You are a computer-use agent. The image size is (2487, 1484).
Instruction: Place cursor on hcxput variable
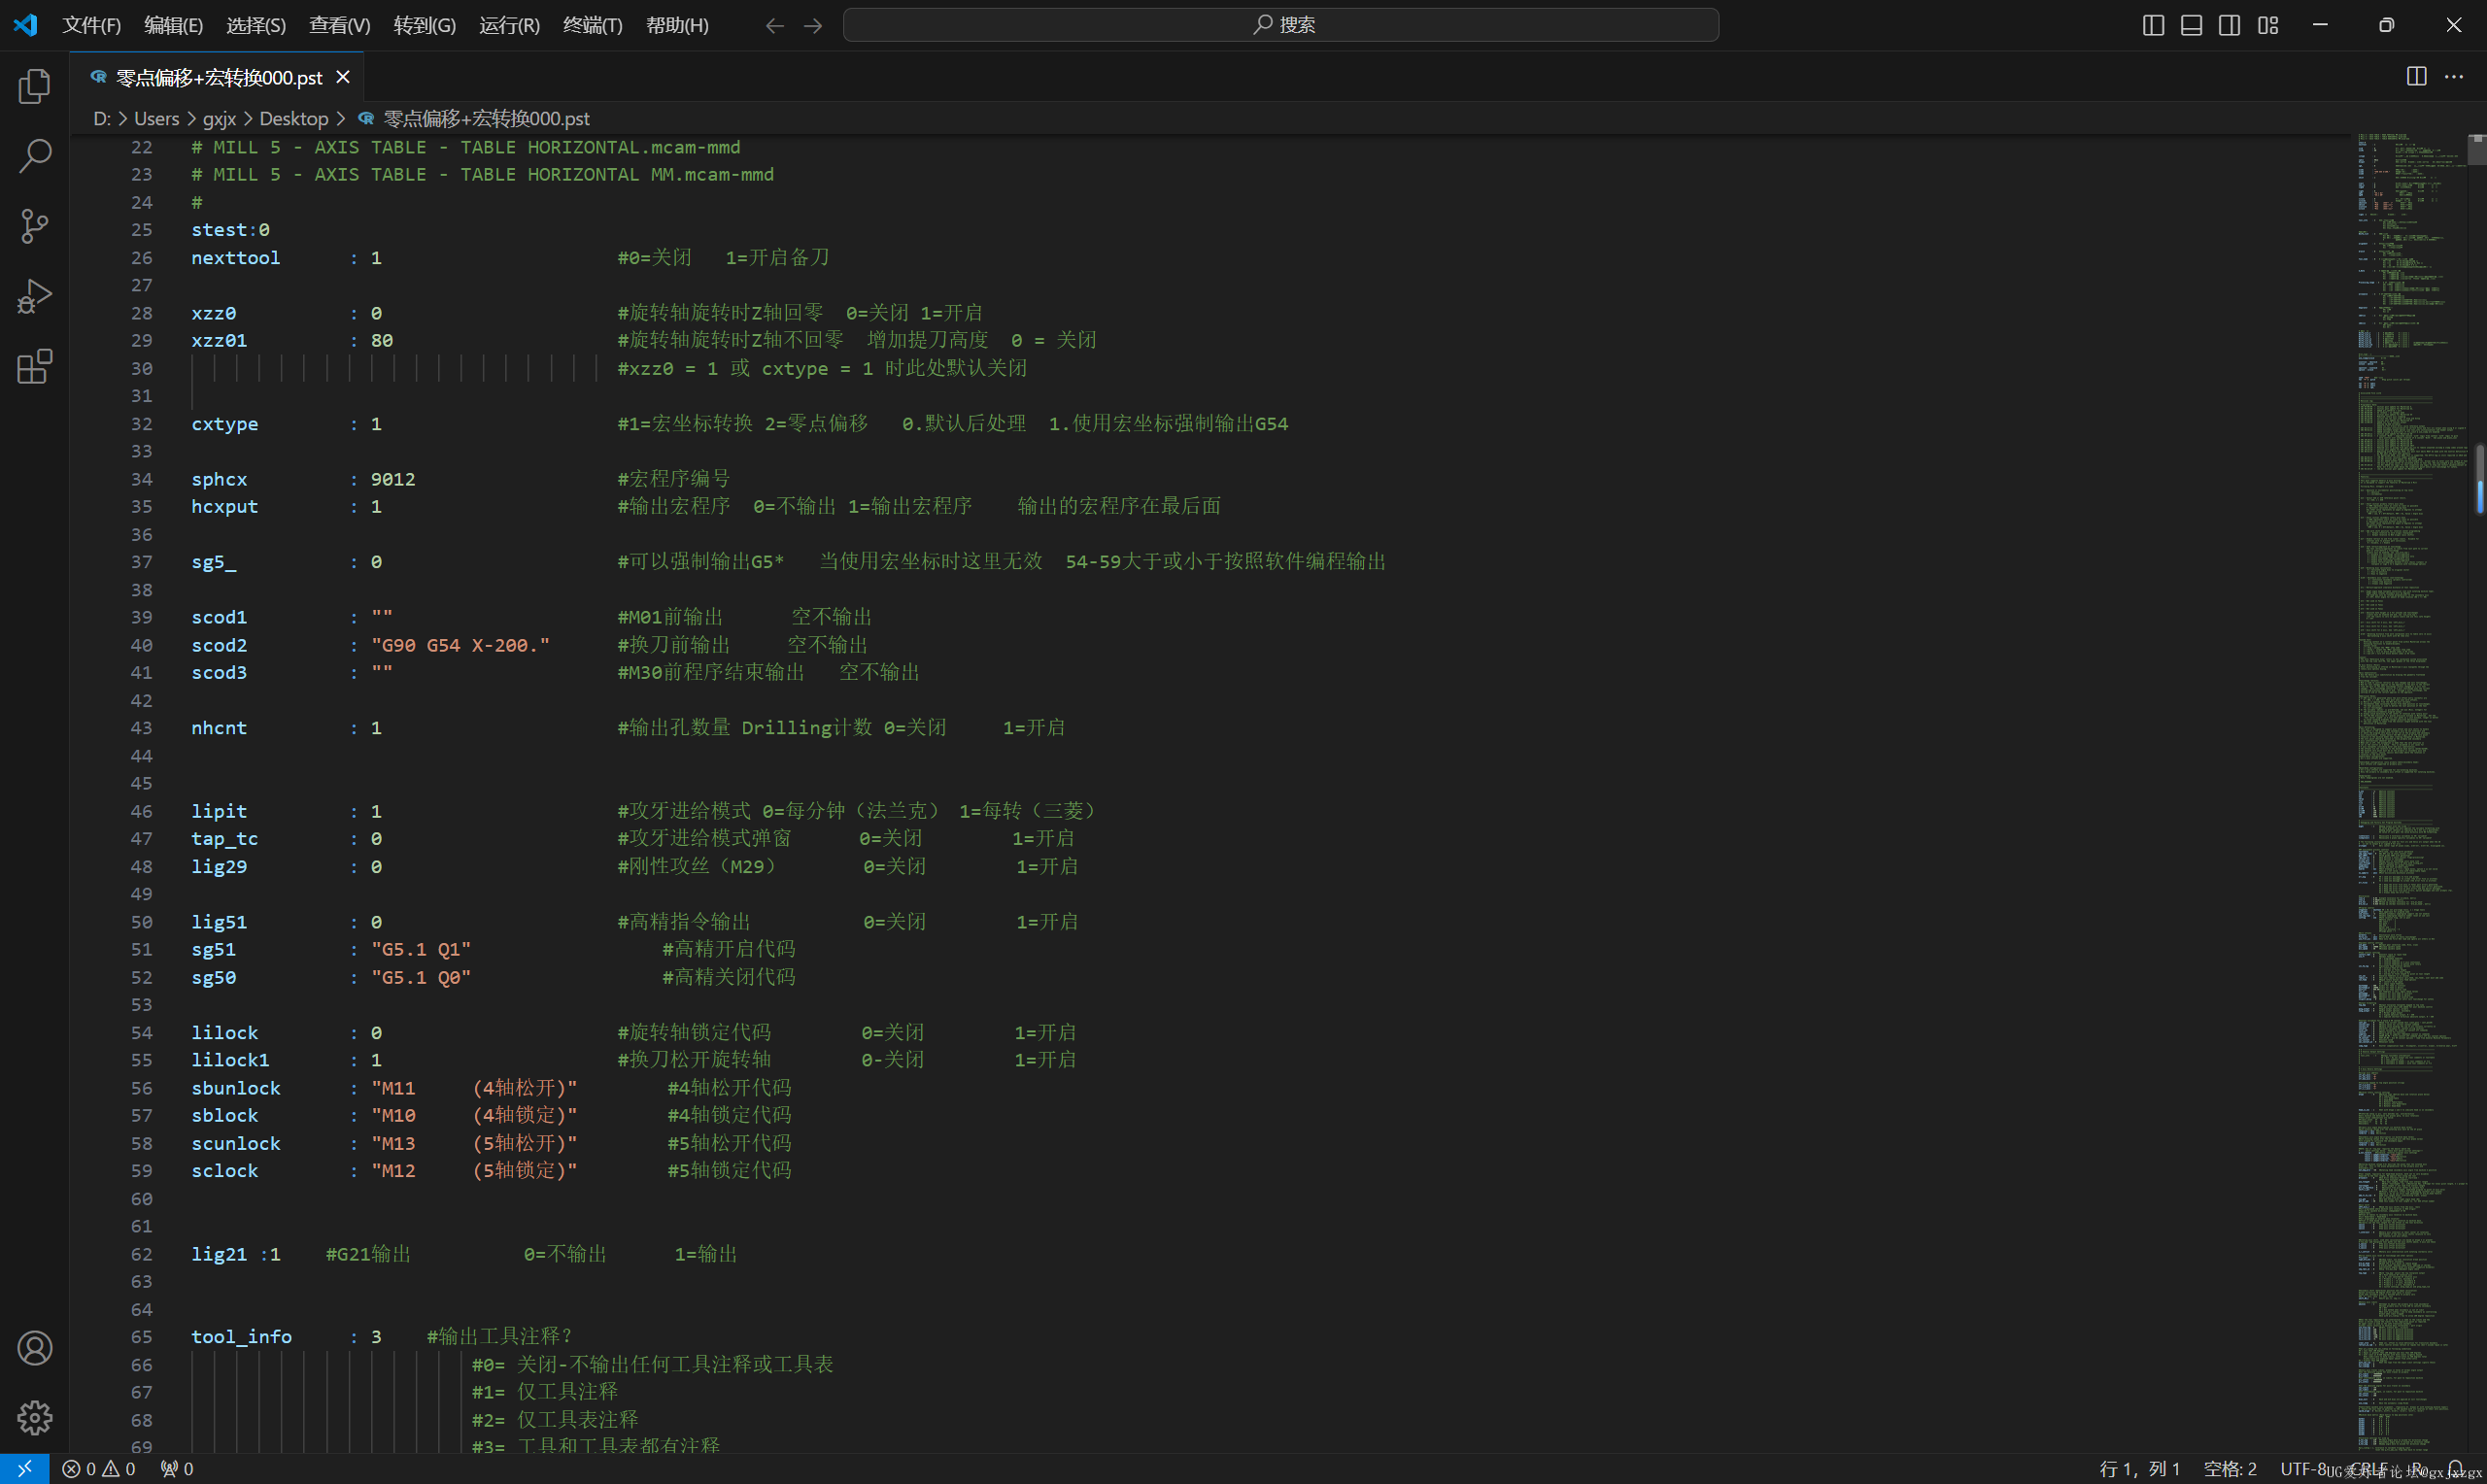(225, 507)
